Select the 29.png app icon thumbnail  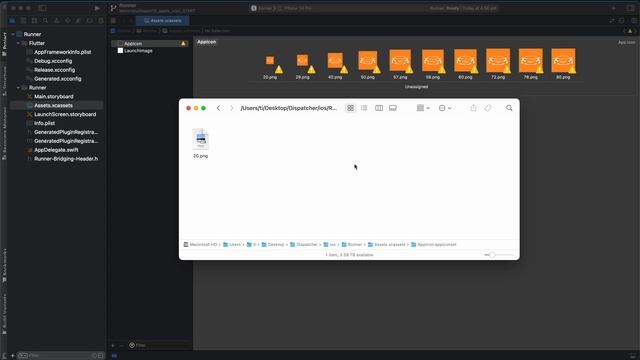tap(302, 60)
